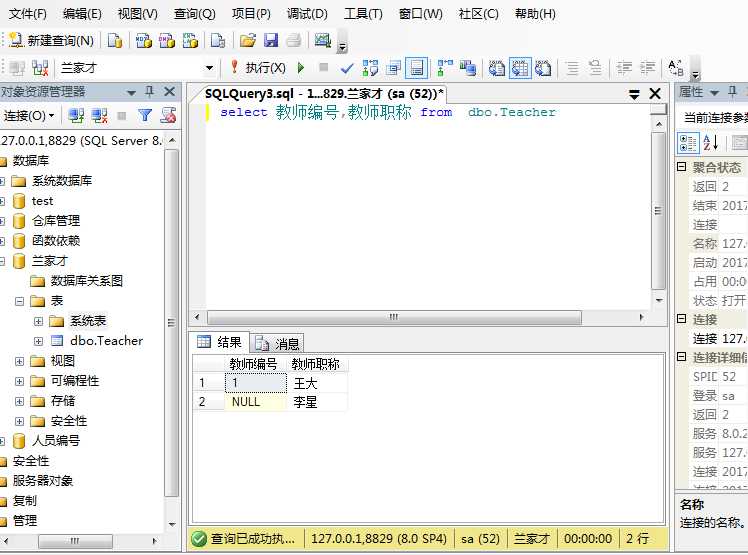Image resolution: width=748 pixels, height=555 pixels.
Task: Toggle auto-hide pin on Properties panel
Action: [x=732, y=91]
